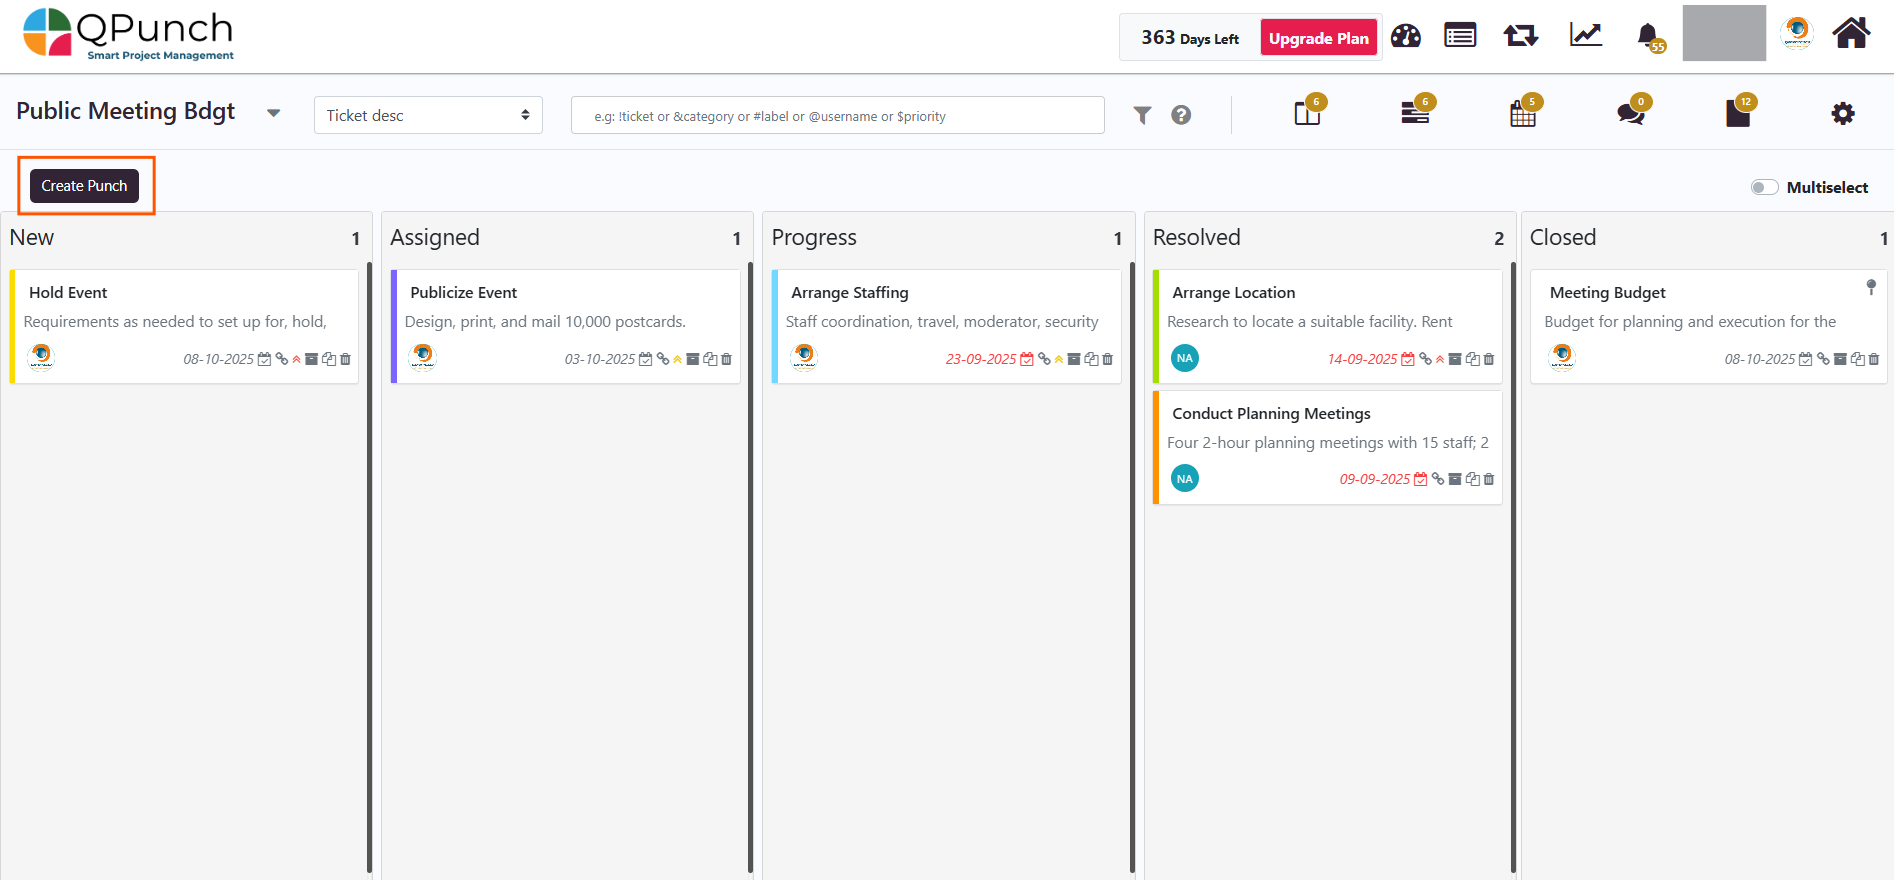The height and width of the screenshot is (880, 1894).
Task: Archive the Publicize Event card
Action: point(693,359)
